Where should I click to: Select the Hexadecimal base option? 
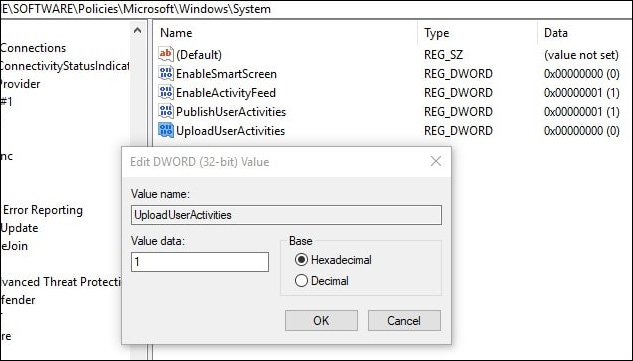coord(333,260)
